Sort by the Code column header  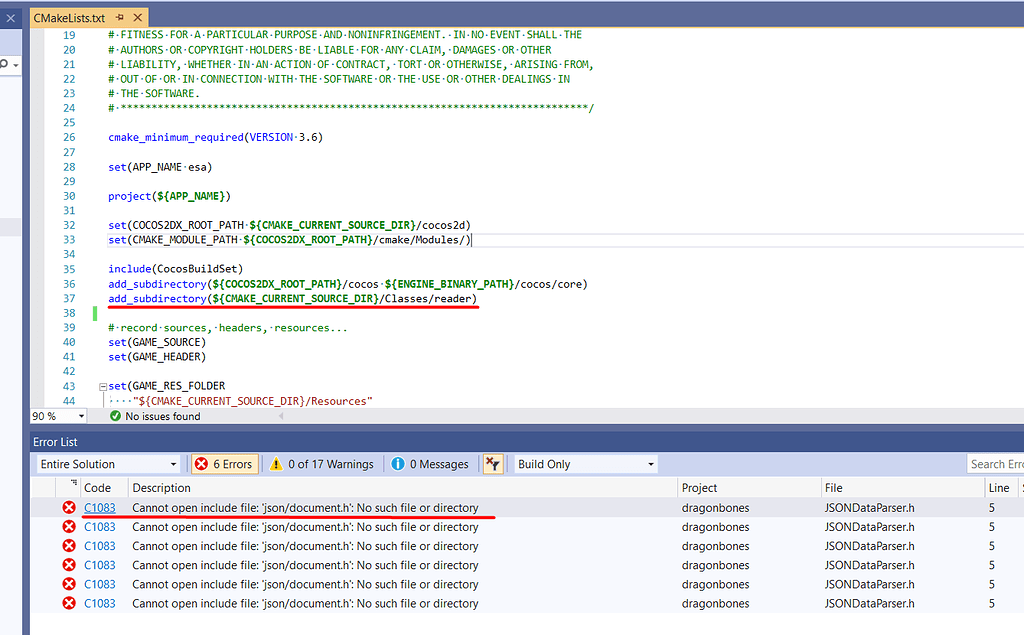(x=97, y=487)
